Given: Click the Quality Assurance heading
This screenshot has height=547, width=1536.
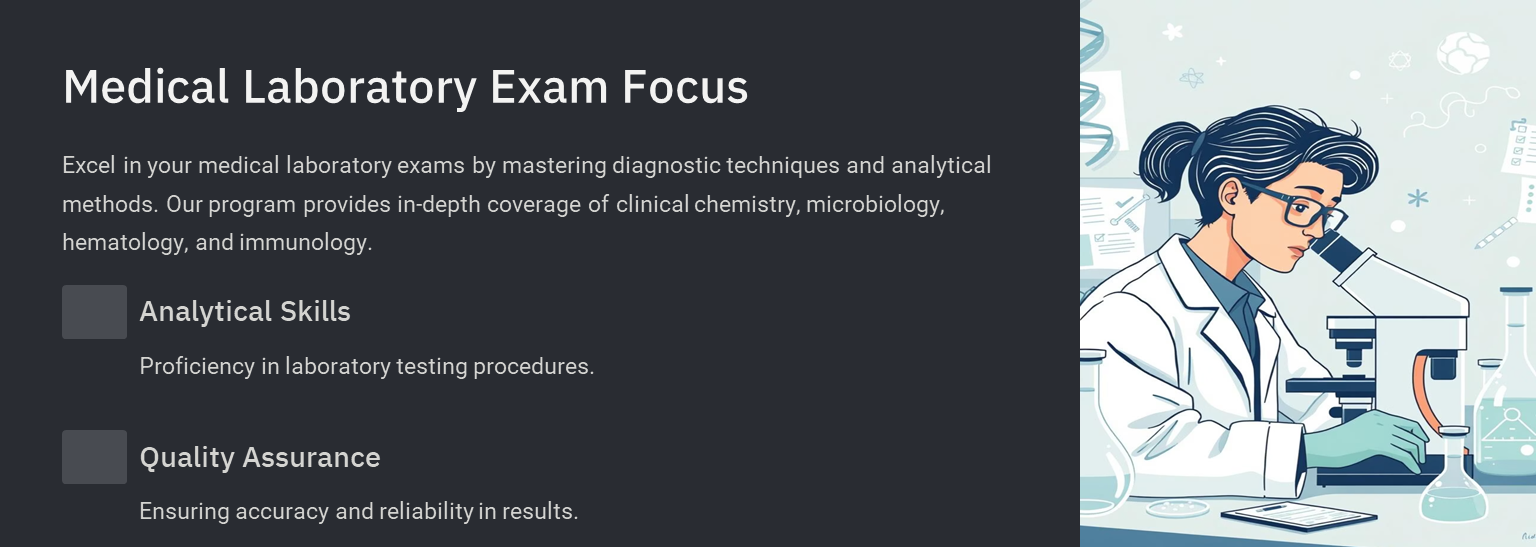Looking at the screenshot, I should [x=260, y=457].
